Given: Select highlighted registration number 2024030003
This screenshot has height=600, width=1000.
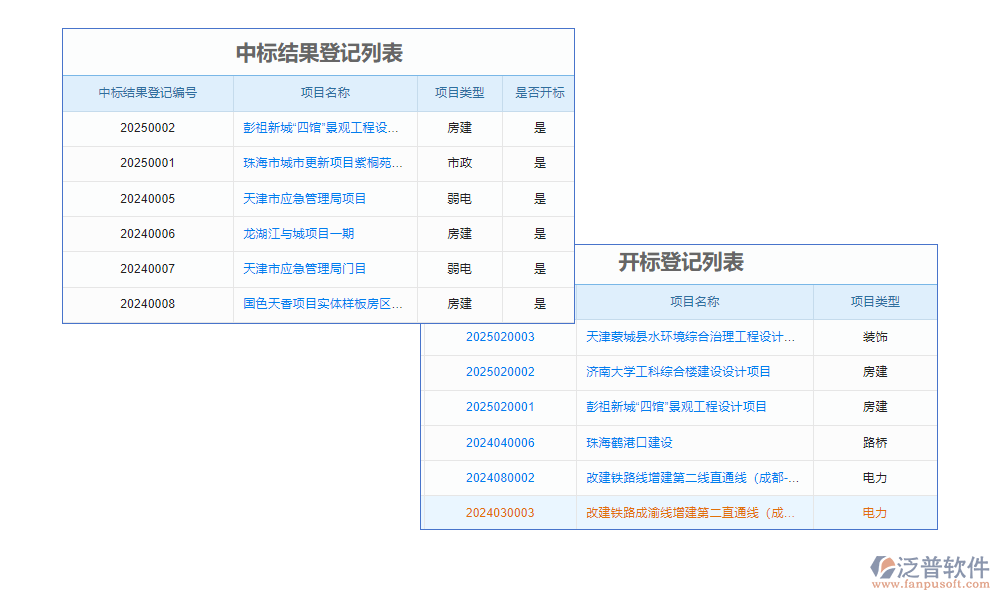Looking at the screenshot, I should 500,513.
